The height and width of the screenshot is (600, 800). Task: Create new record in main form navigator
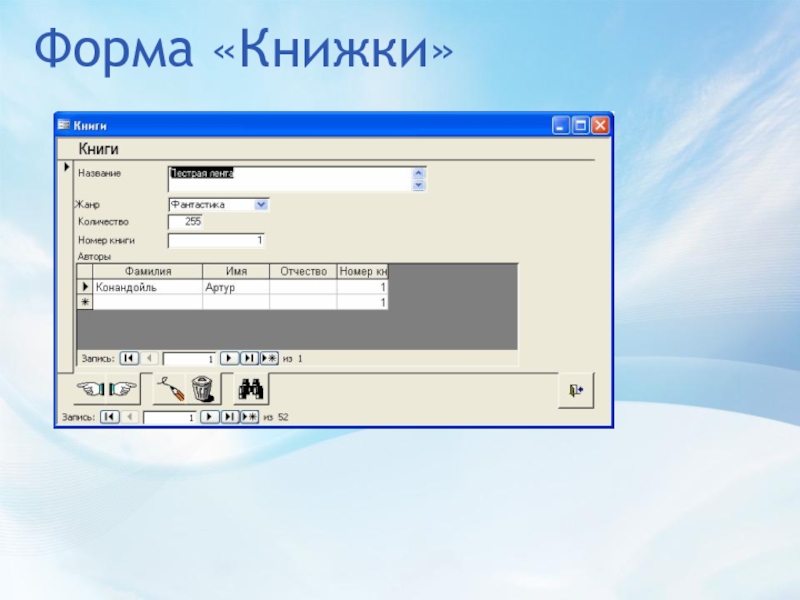(250, 417)
